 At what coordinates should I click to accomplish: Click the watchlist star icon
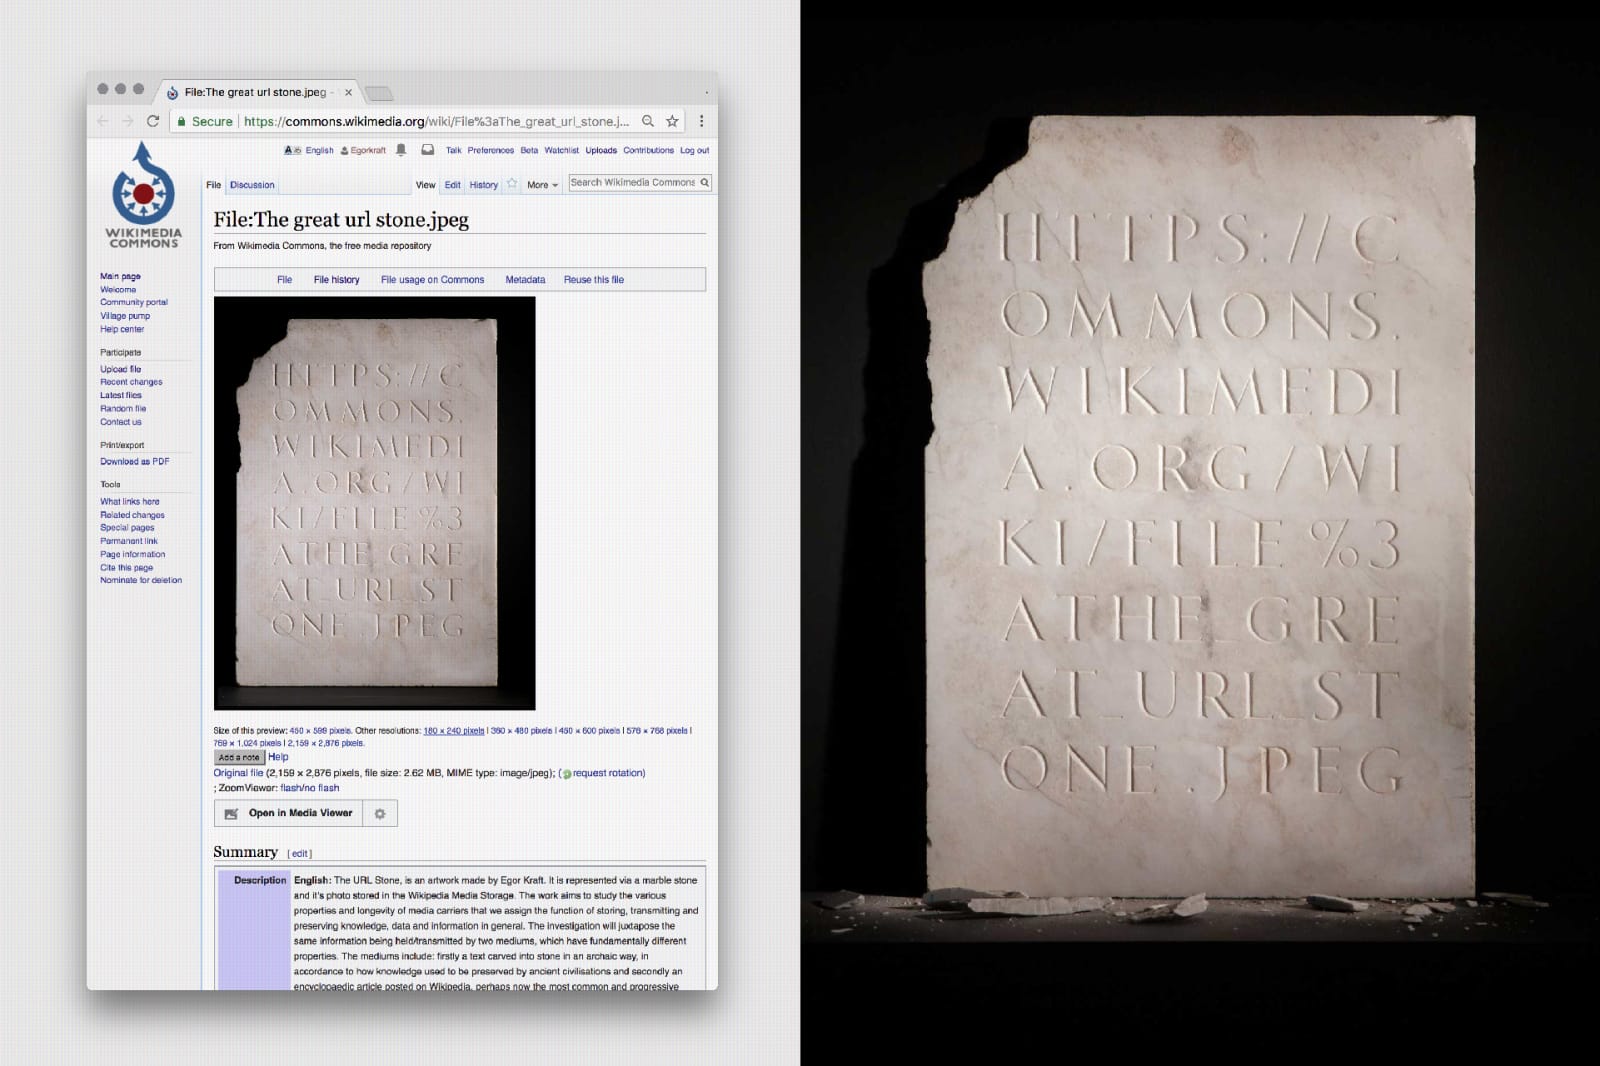(512, 184)
